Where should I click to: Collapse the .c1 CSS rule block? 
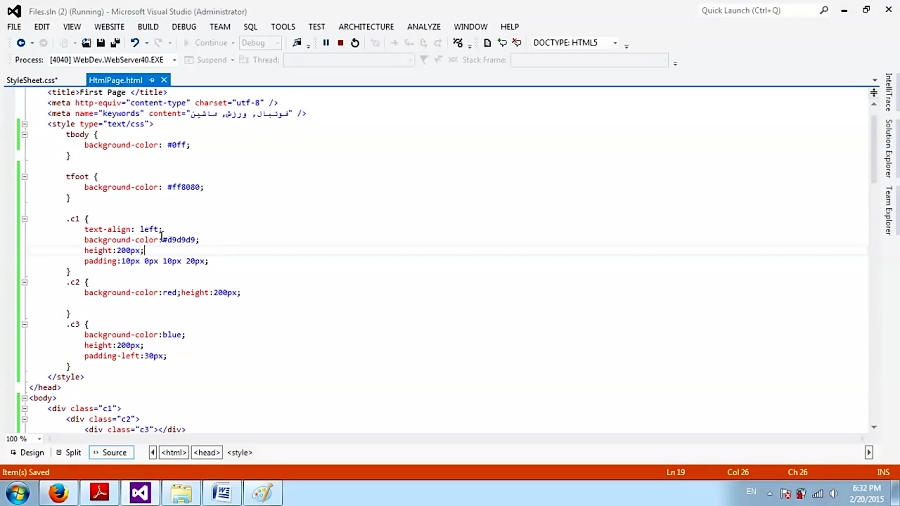coord(25,219)
